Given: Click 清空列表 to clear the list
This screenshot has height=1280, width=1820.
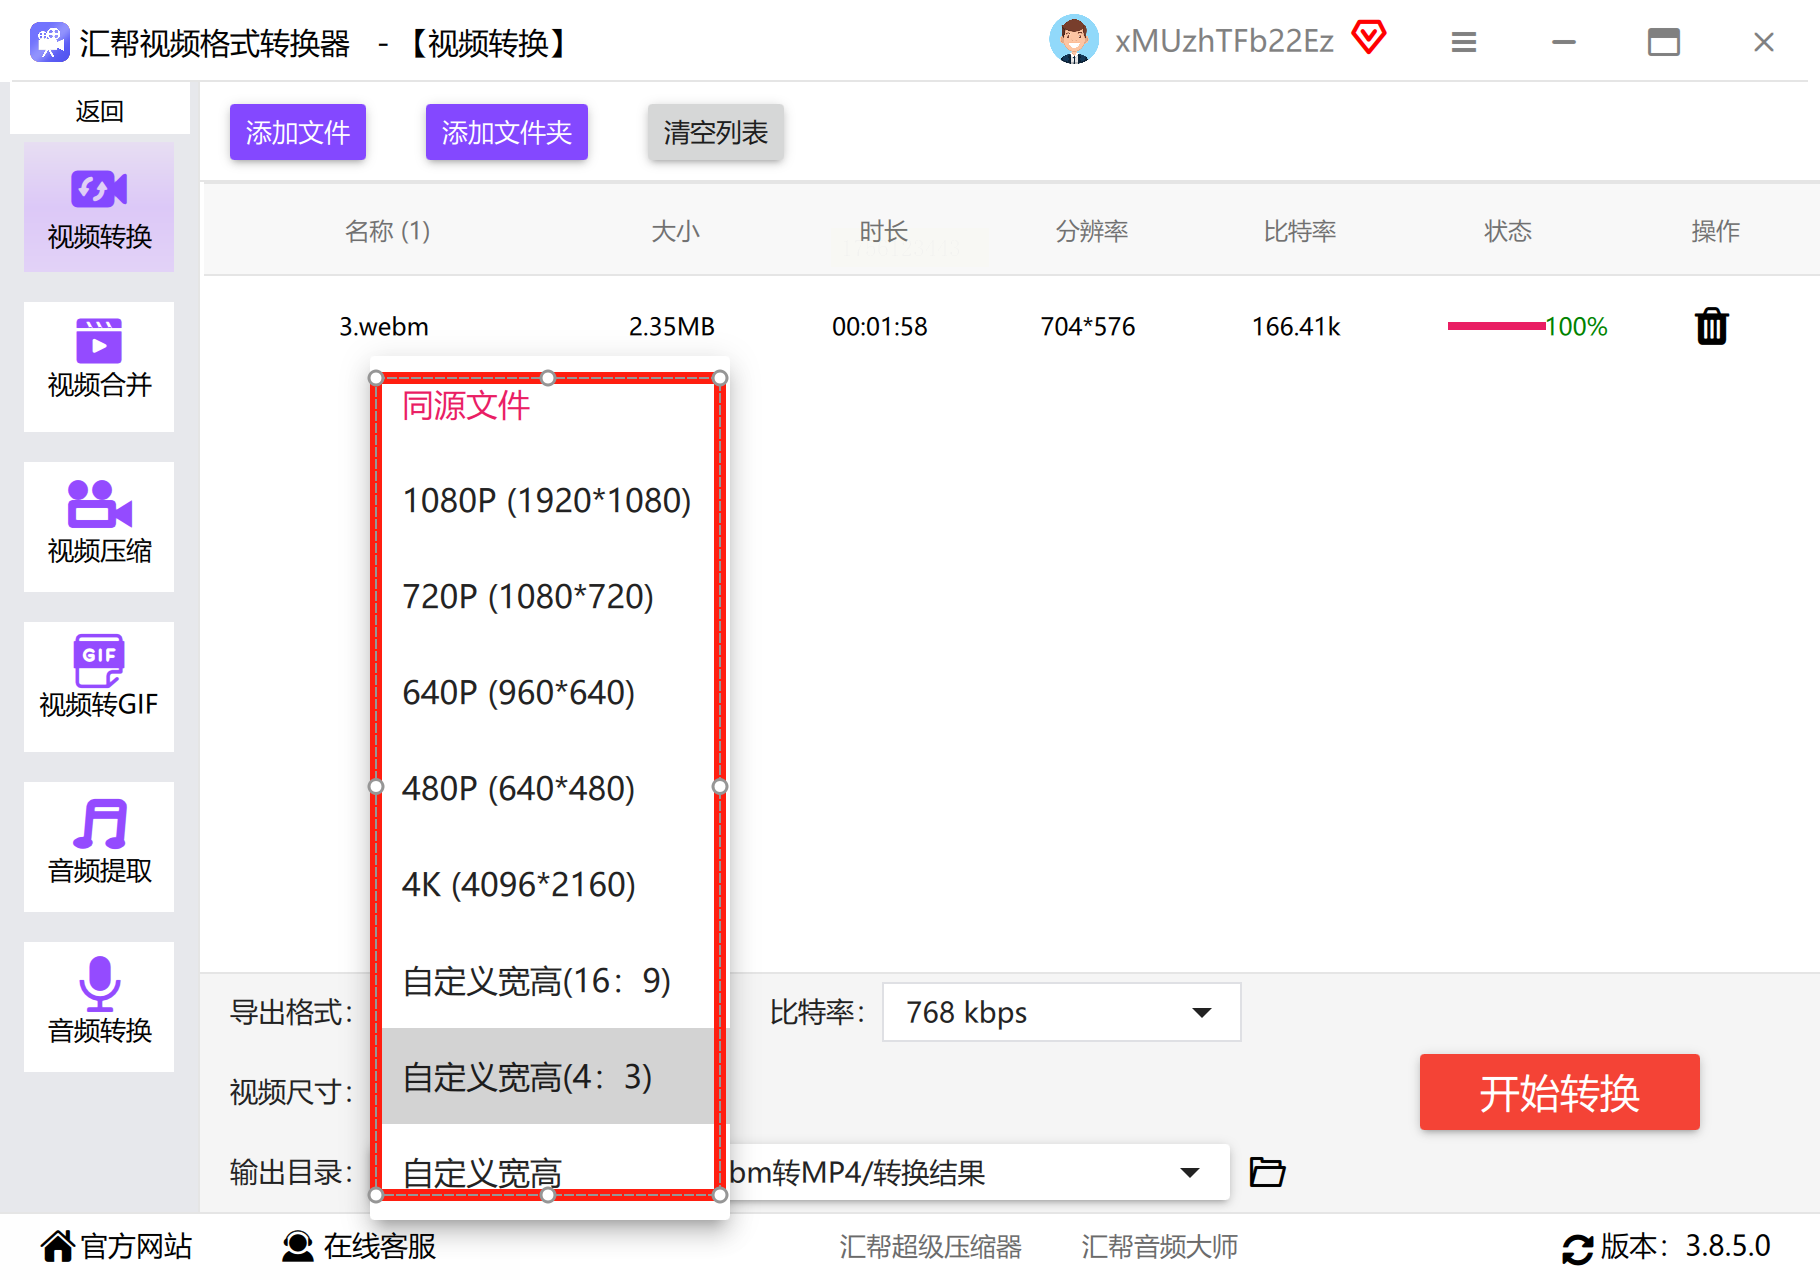Looking at the screenshot, I should click(716, 132).
